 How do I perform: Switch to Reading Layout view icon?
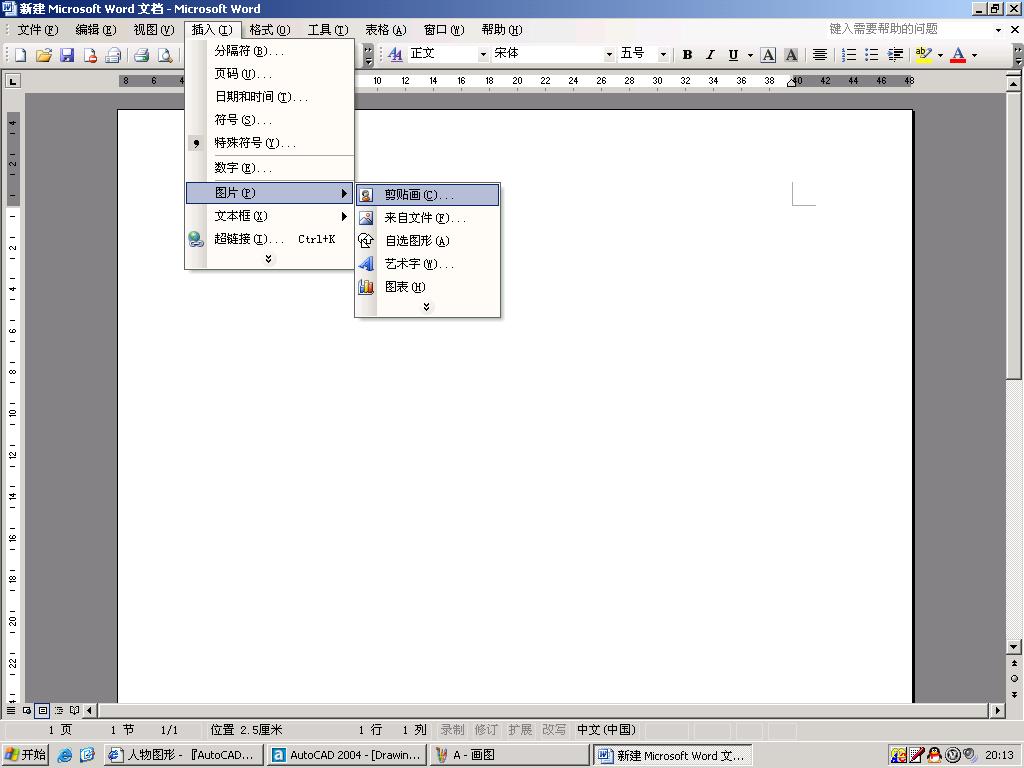pyautogui.click(x=74, y=710)
